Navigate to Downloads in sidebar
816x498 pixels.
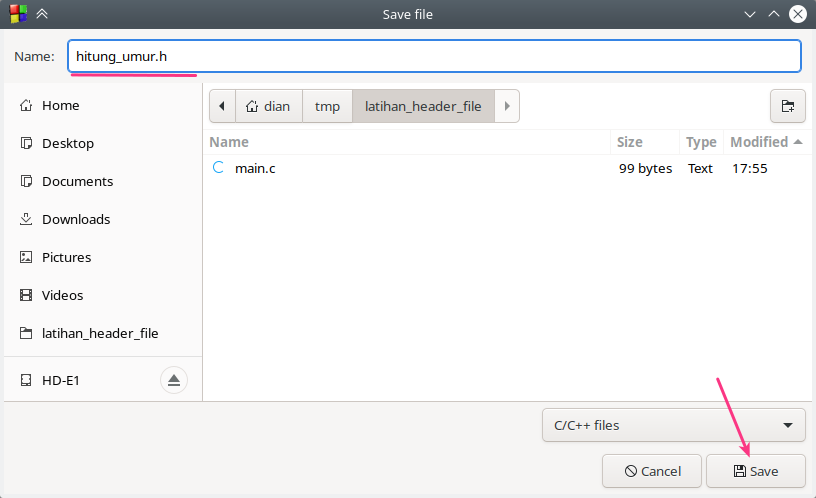point(76,220)
